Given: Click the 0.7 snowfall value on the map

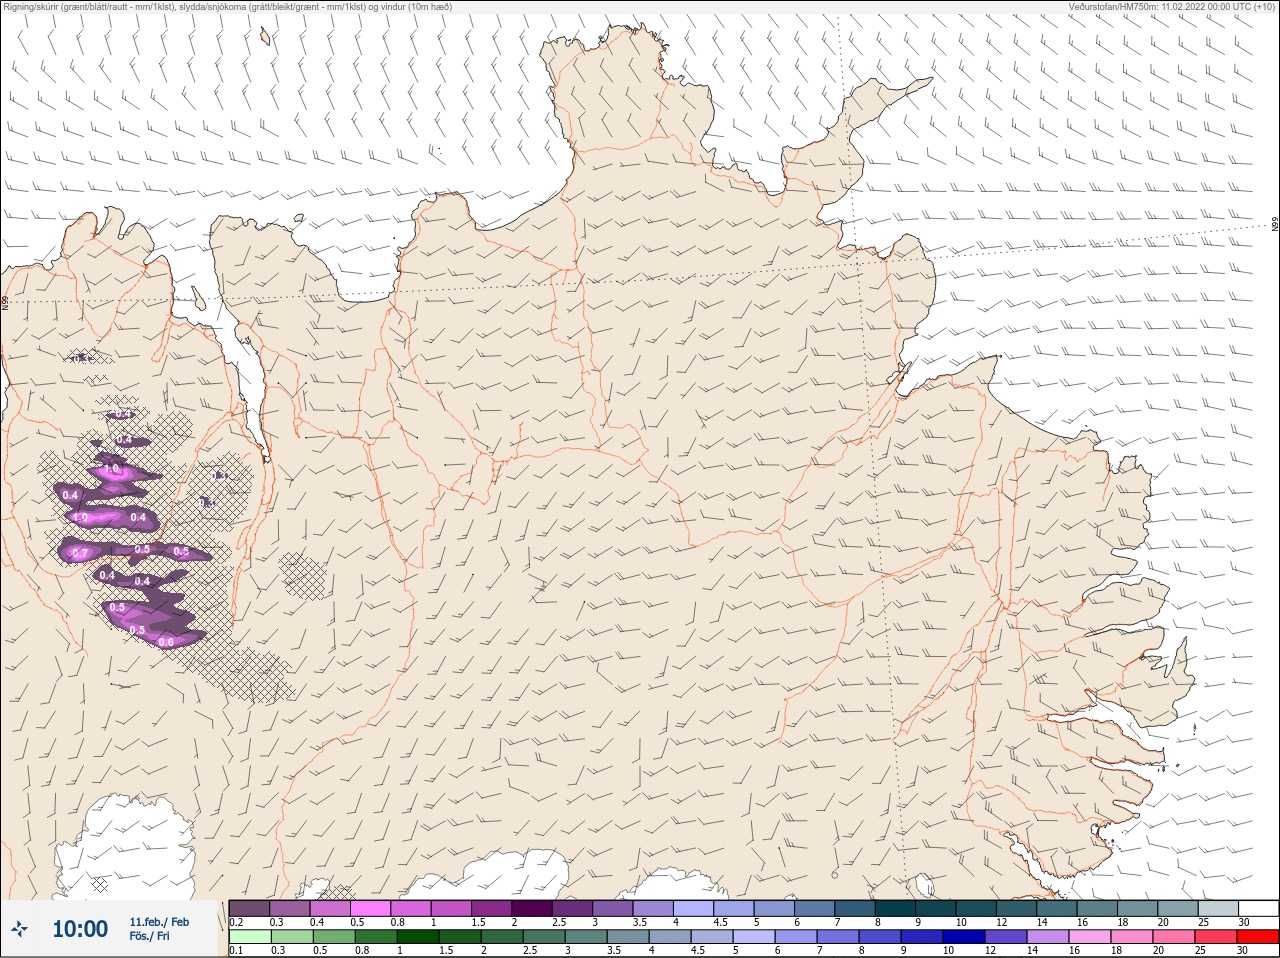Looking at the screenshot, I should [81, 553].
